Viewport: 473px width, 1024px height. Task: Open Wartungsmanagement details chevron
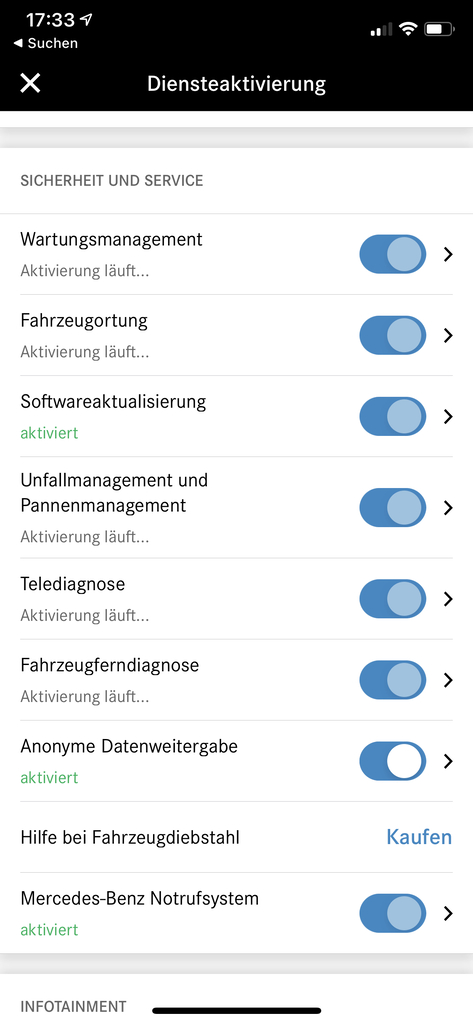448,254
